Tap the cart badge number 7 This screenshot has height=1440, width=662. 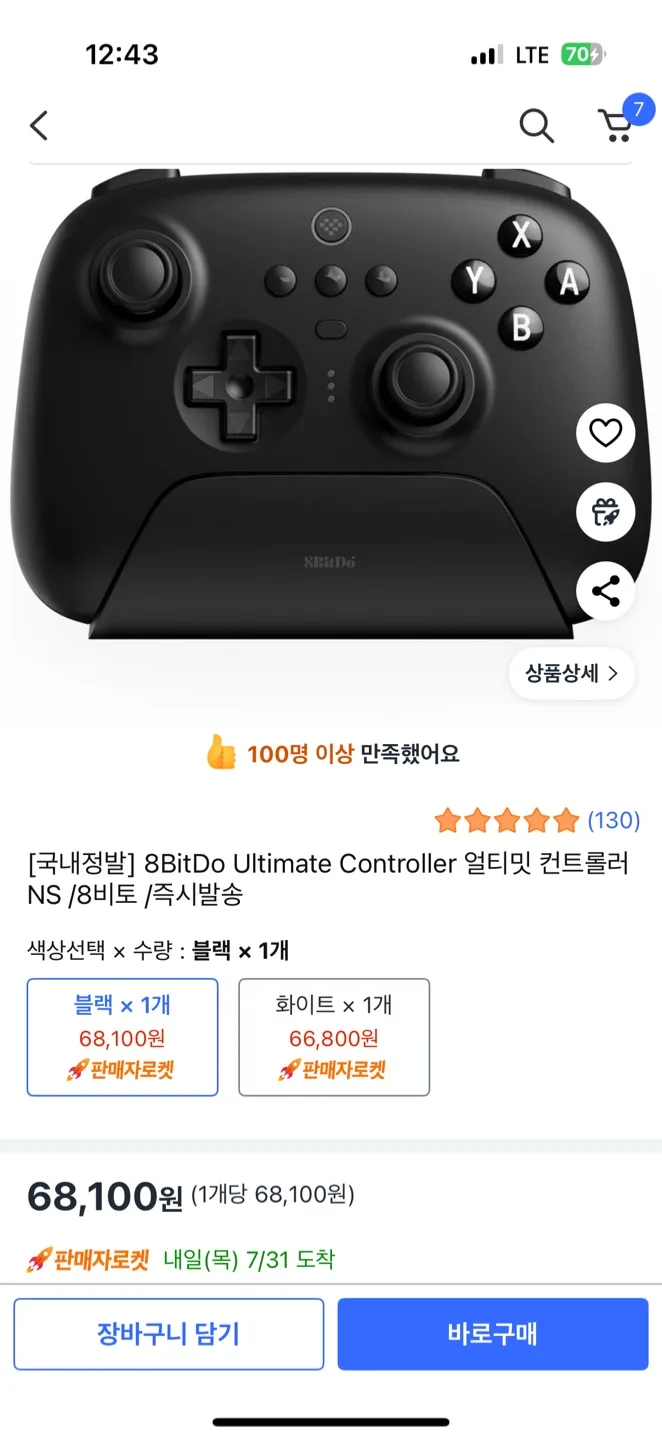pos(638,110)
